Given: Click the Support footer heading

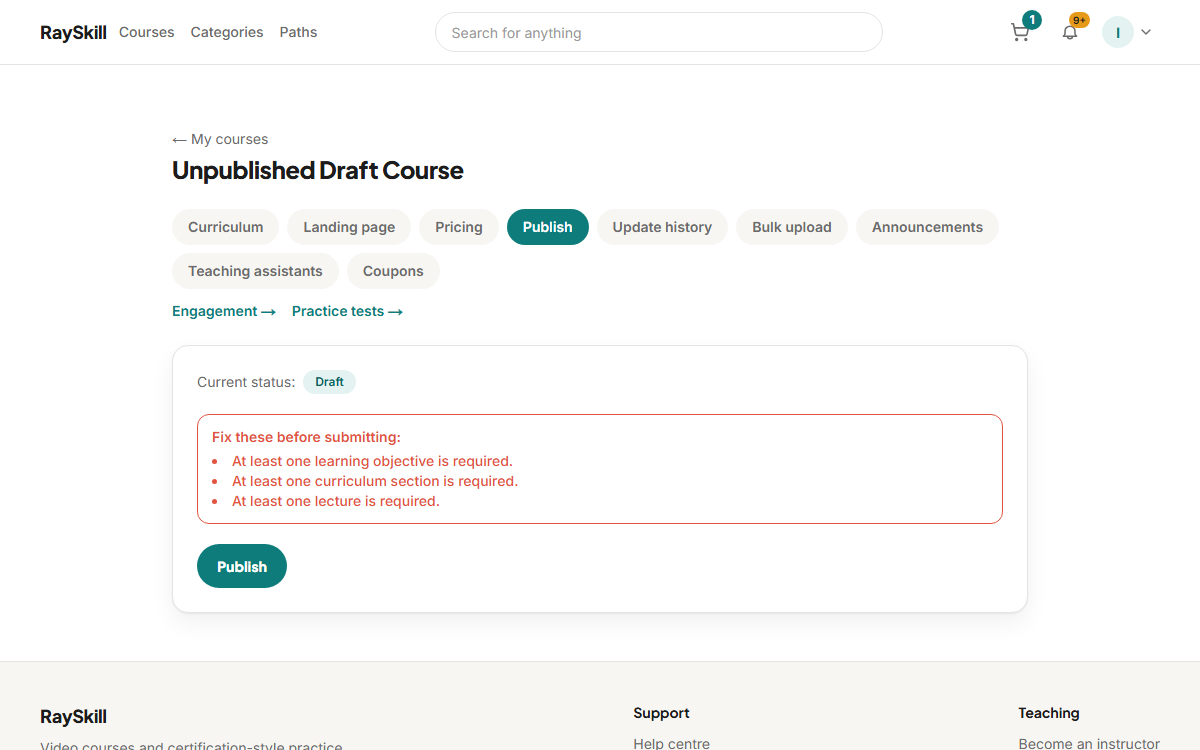Looking at the screenshot, I should (x=661, y=713).
